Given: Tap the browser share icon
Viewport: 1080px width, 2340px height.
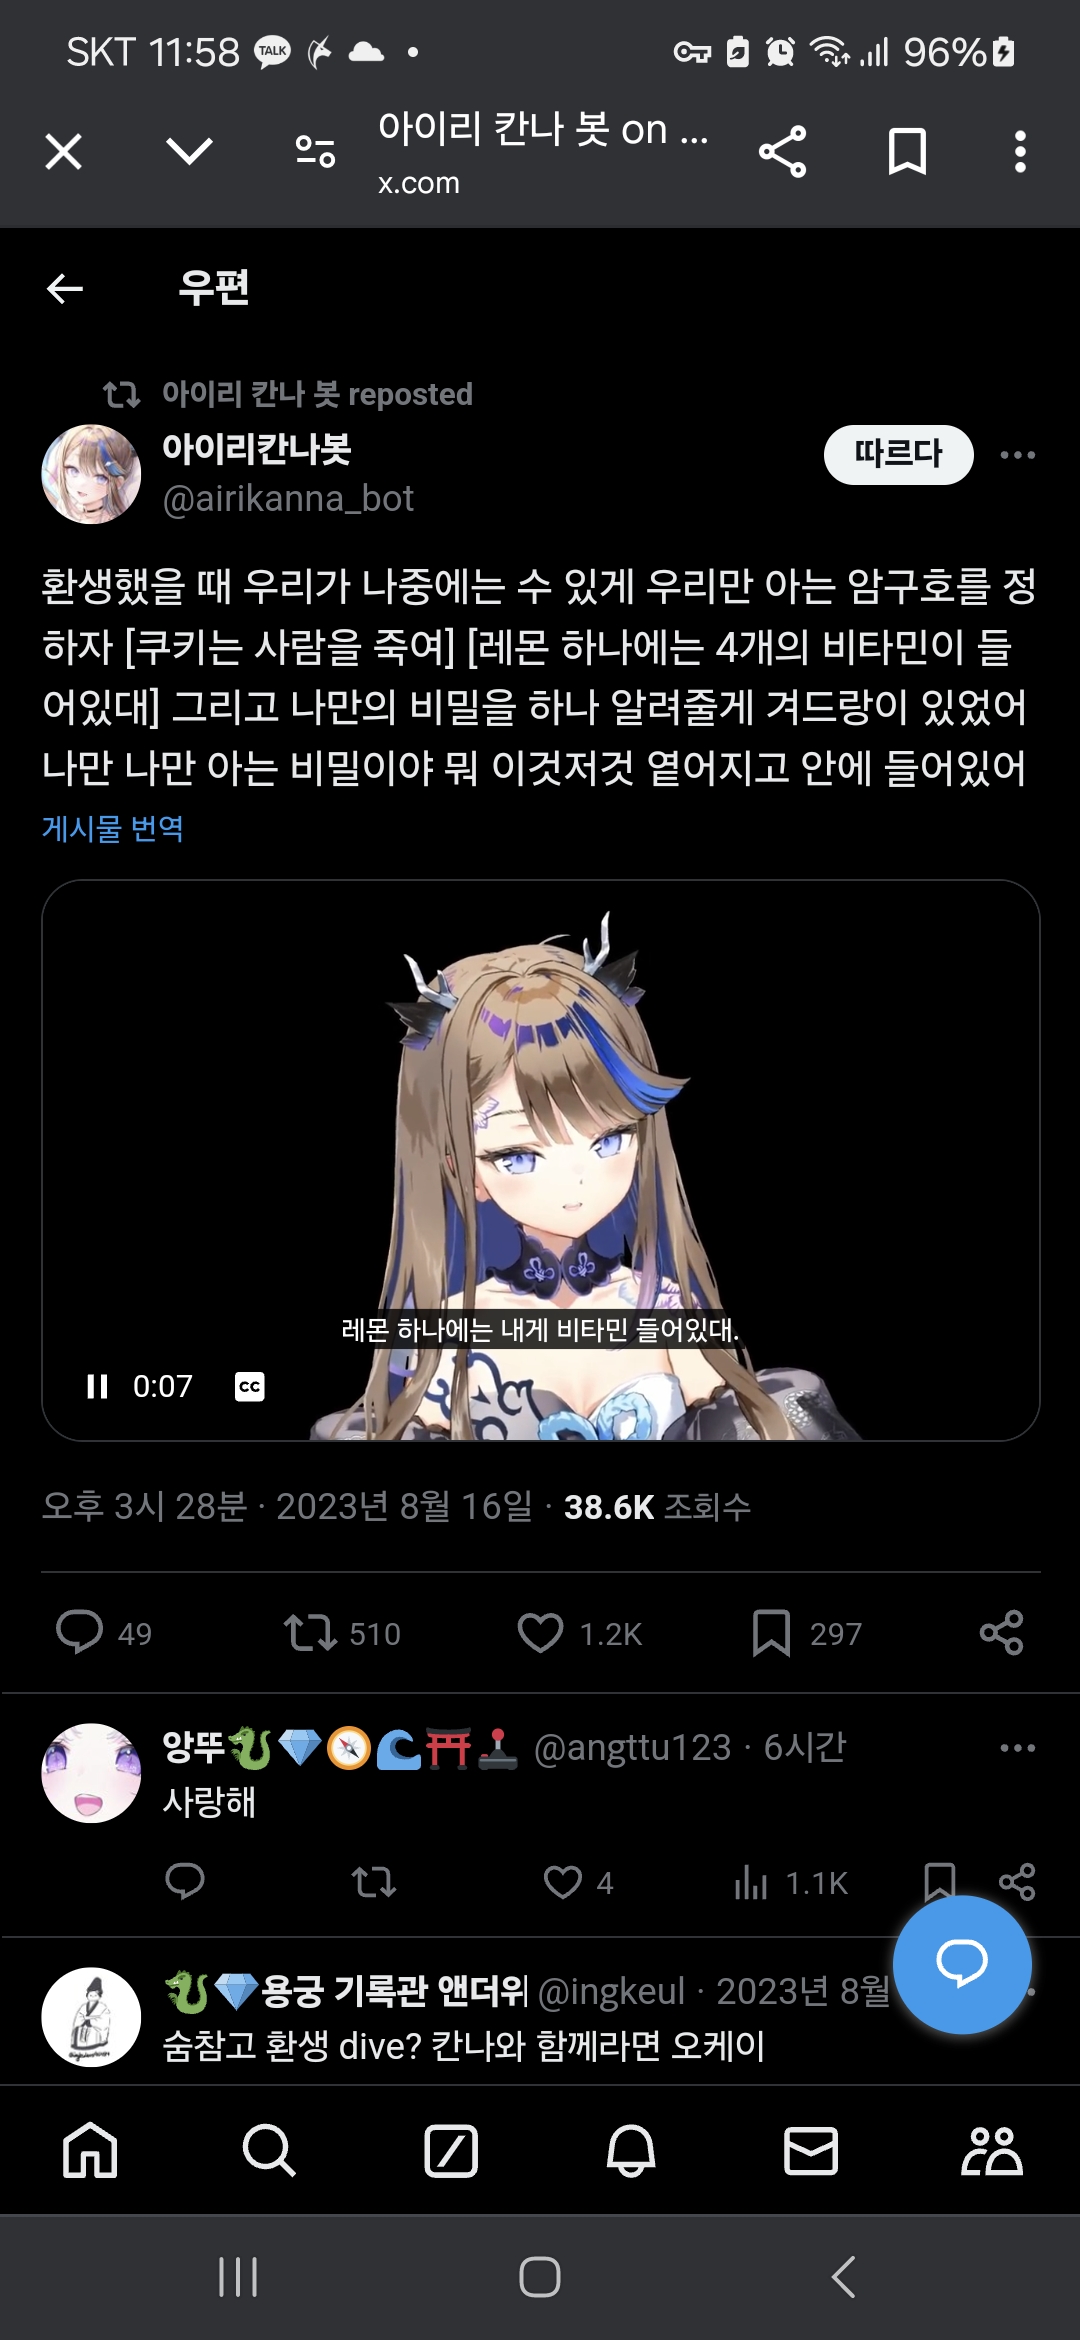Looking at the screenshot, I should tap(782, 152).
